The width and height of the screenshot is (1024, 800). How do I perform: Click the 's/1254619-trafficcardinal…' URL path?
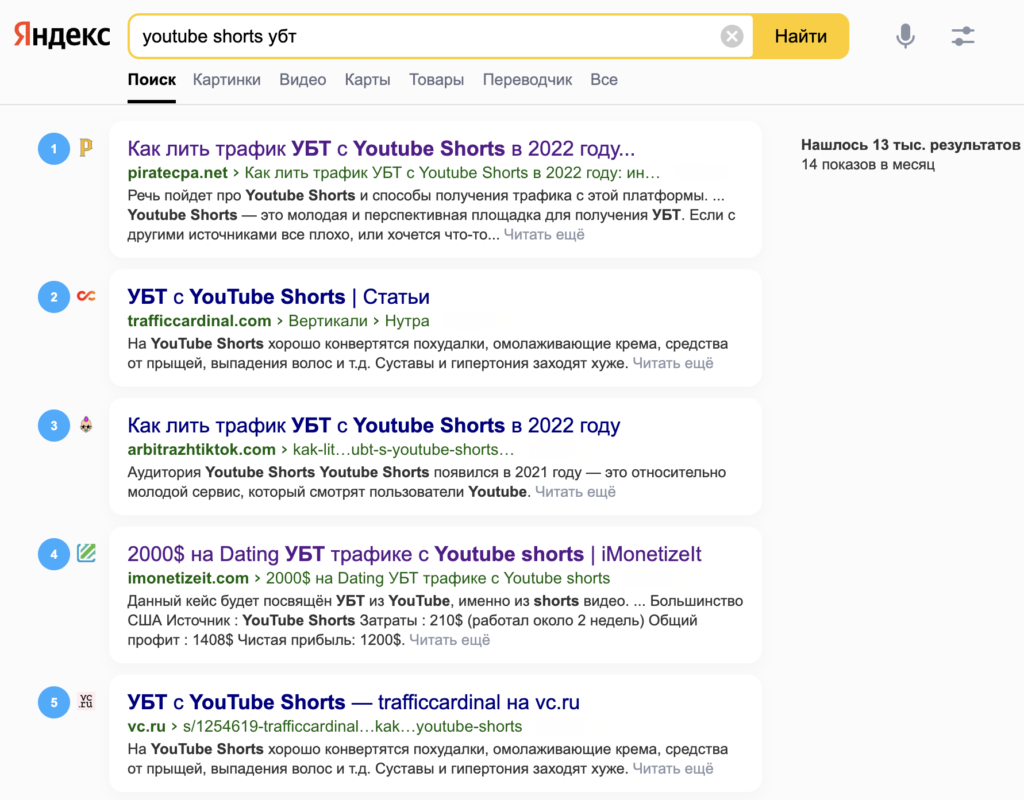pyautogui.click(x=352, y=727)
